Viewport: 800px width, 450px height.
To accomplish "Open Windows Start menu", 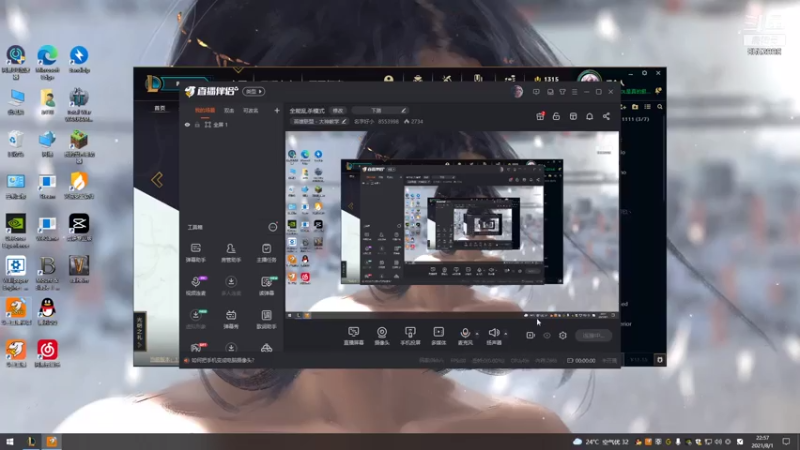I will pyautogui.click(x=10, y=442).
